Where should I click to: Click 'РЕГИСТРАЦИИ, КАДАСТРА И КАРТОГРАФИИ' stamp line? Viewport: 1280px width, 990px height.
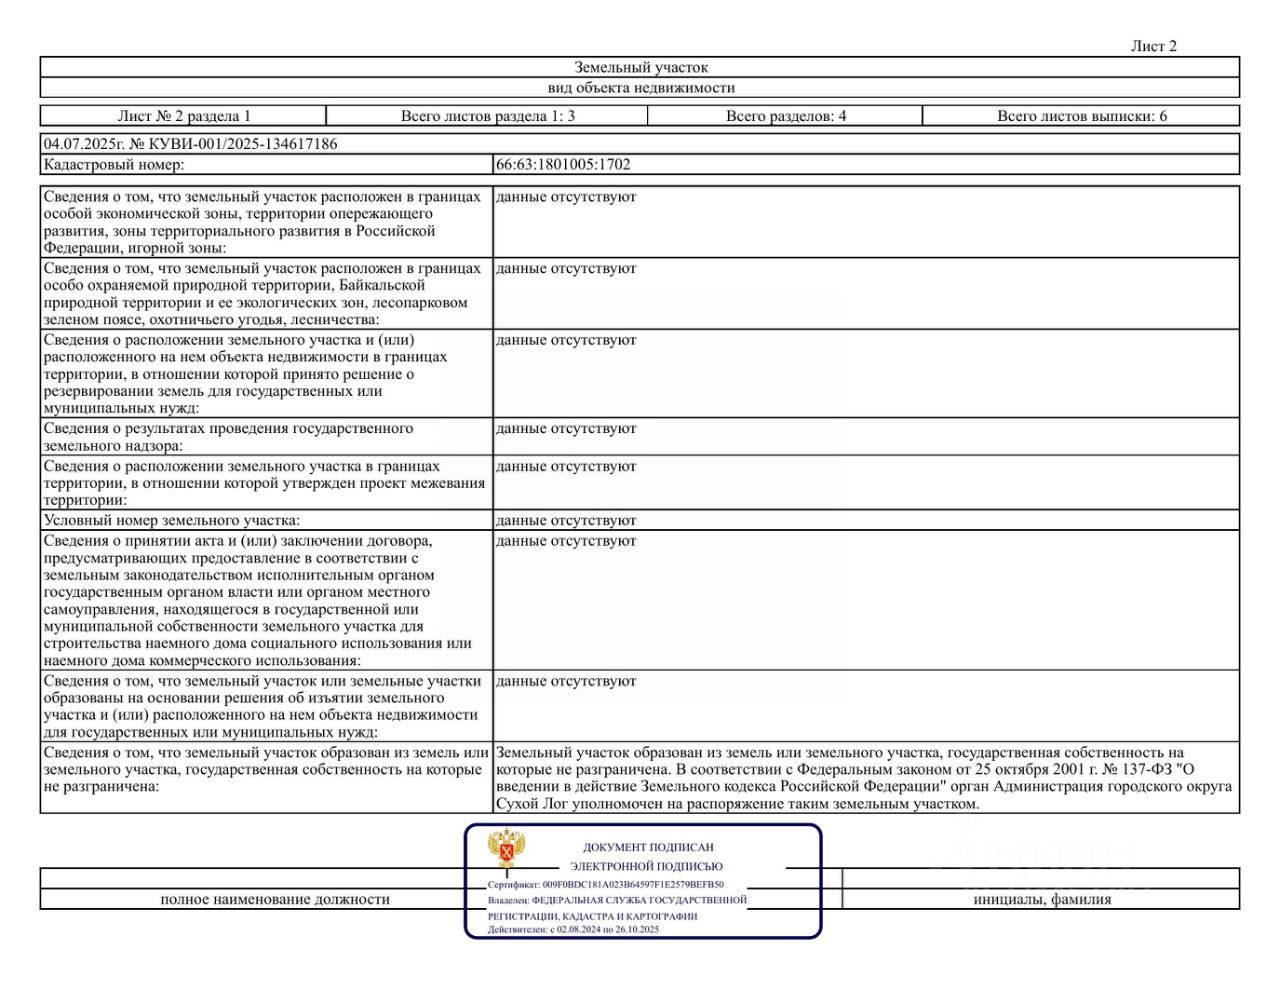tap(592, 916)
